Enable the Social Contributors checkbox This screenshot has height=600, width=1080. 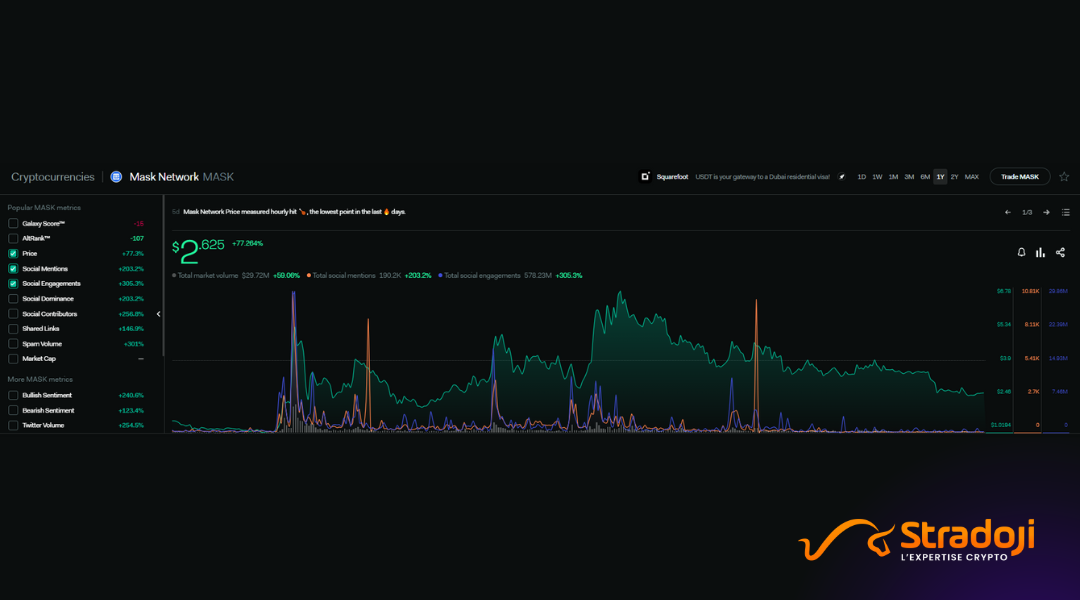13,314
